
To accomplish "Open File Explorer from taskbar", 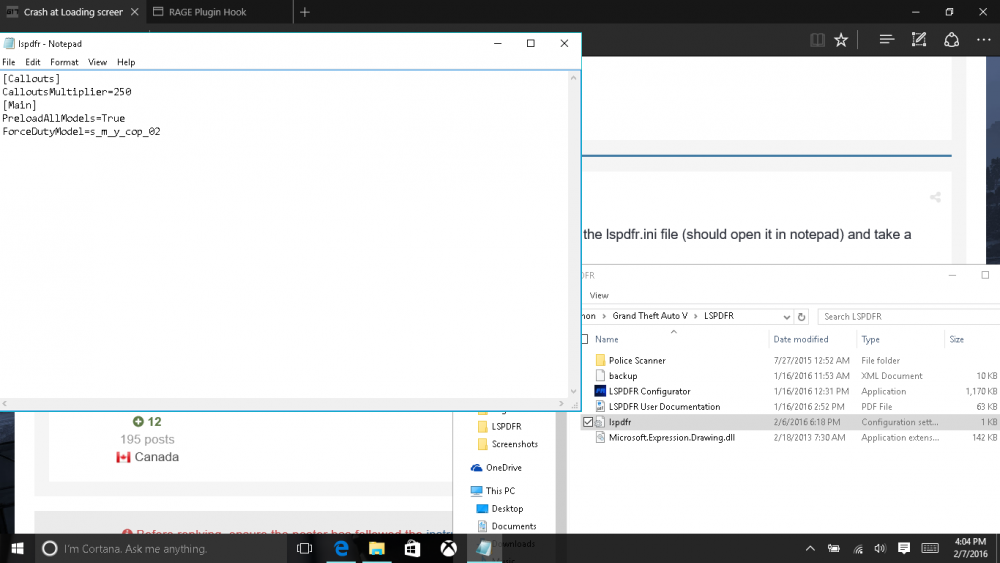I will click(x=377, y=548).
